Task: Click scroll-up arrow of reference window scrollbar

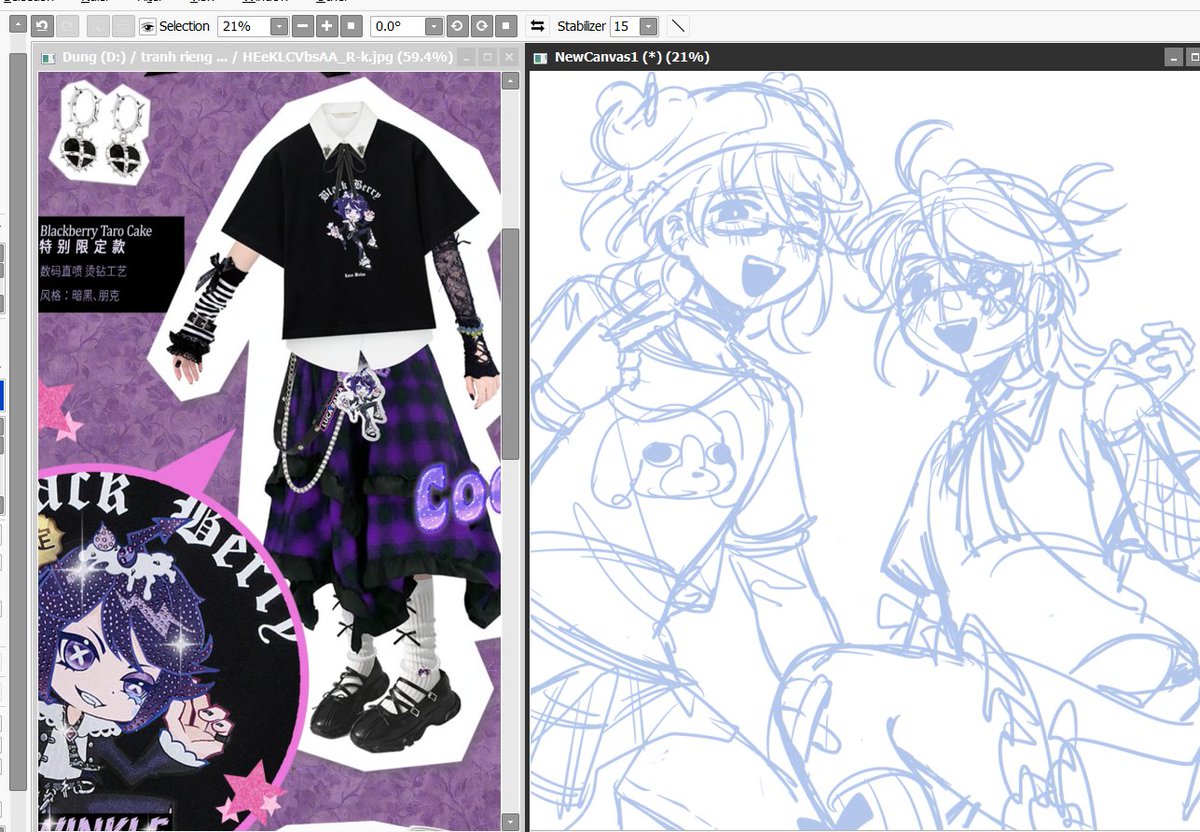Action: pyautogui.click(x=510, y=81)
